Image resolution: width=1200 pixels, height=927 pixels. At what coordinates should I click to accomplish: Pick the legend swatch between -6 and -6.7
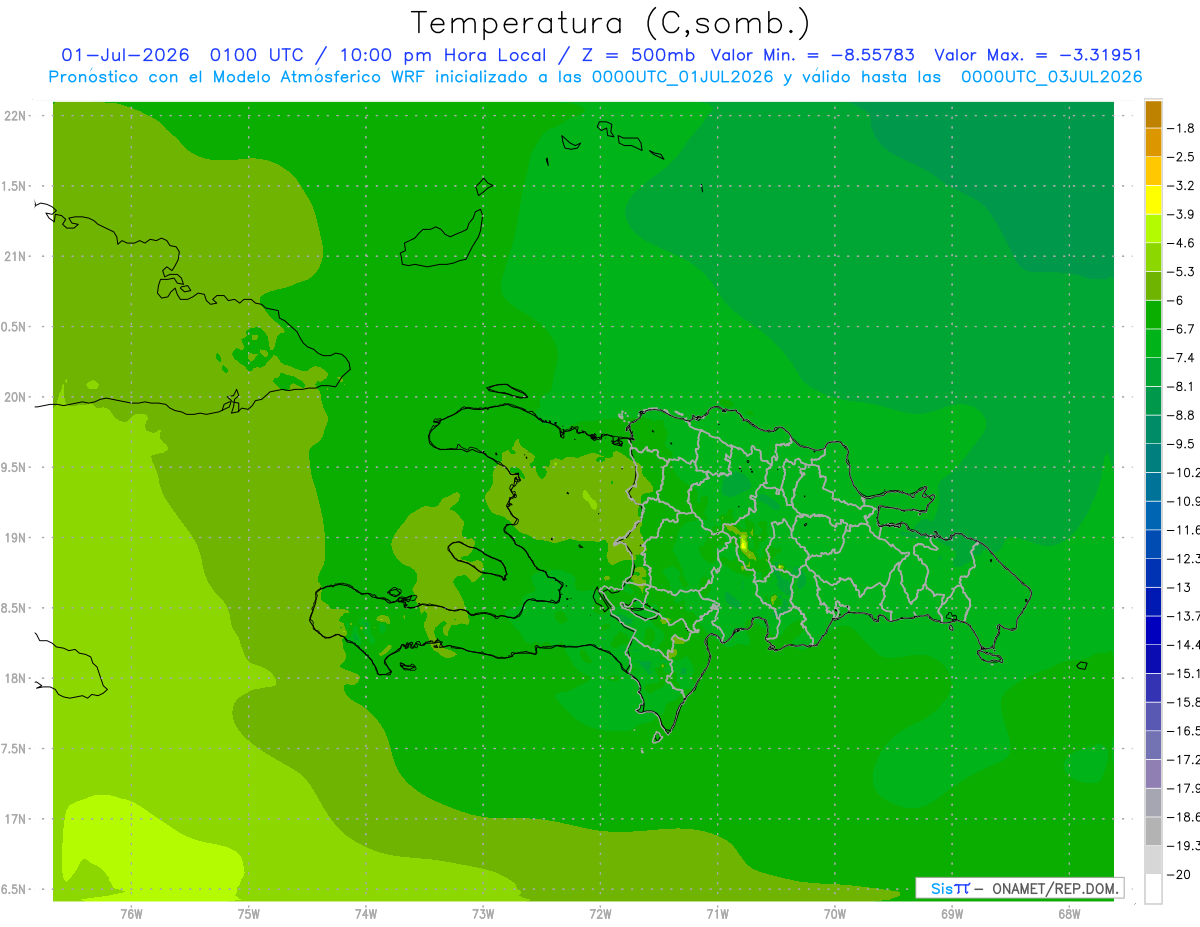[x=1153, y=315]
